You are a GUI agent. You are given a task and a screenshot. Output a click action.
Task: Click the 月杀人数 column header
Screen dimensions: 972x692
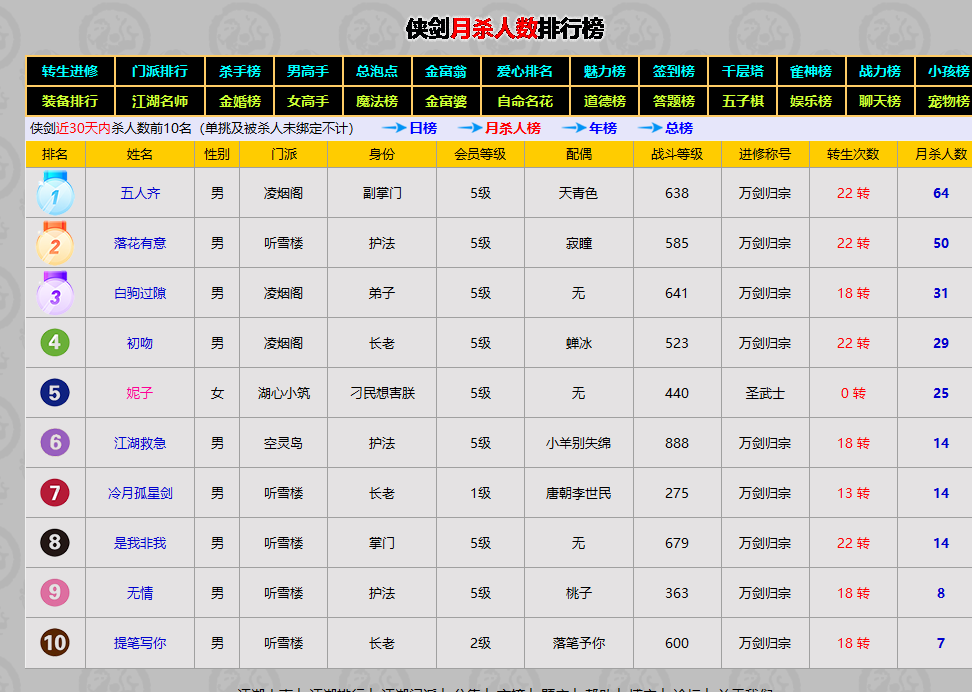coord(940,154)
